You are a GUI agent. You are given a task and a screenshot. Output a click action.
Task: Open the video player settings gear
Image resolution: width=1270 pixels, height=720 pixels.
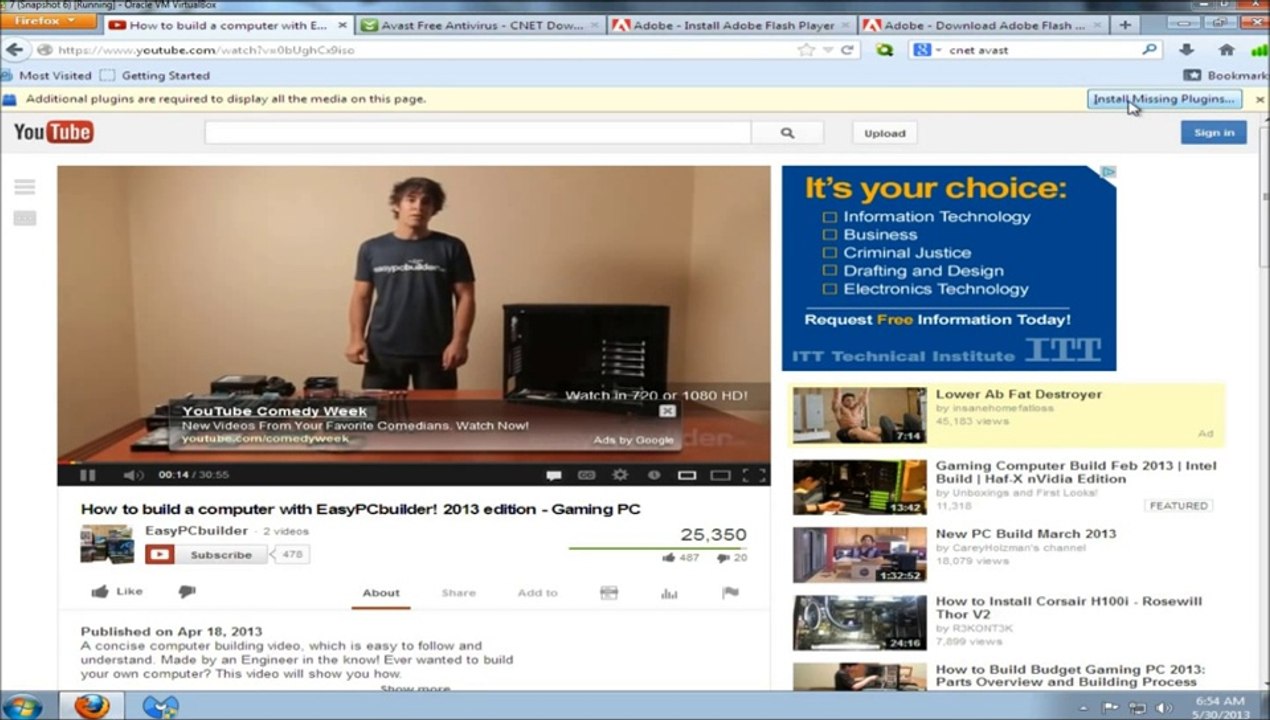coord(620,475)
